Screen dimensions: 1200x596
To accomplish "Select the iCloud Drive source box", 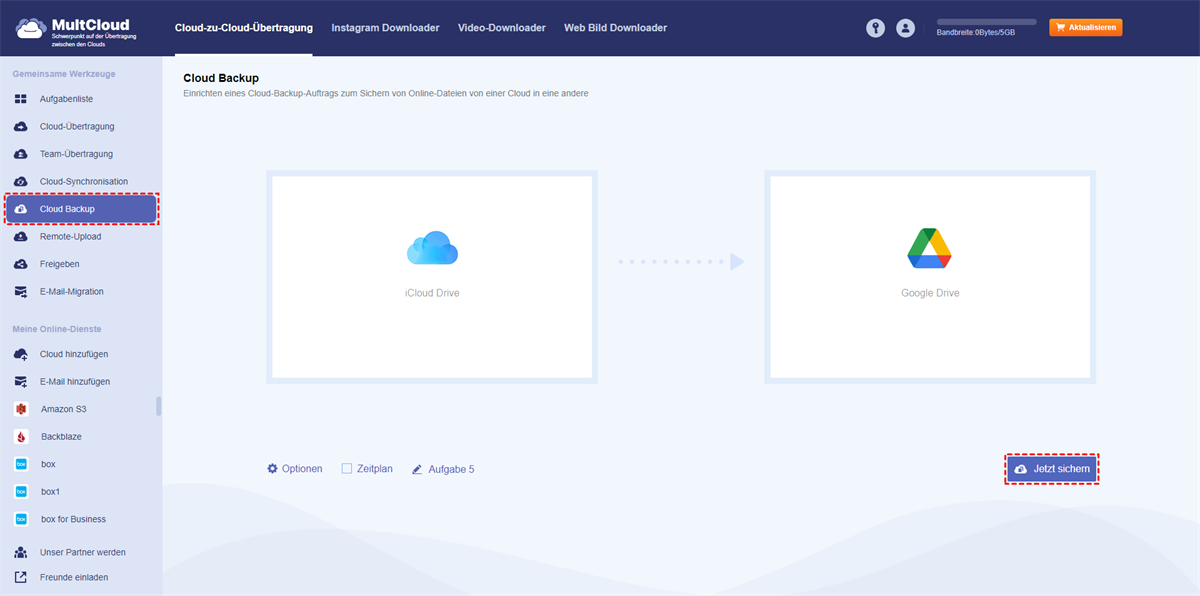I will [x=432, y=277].
